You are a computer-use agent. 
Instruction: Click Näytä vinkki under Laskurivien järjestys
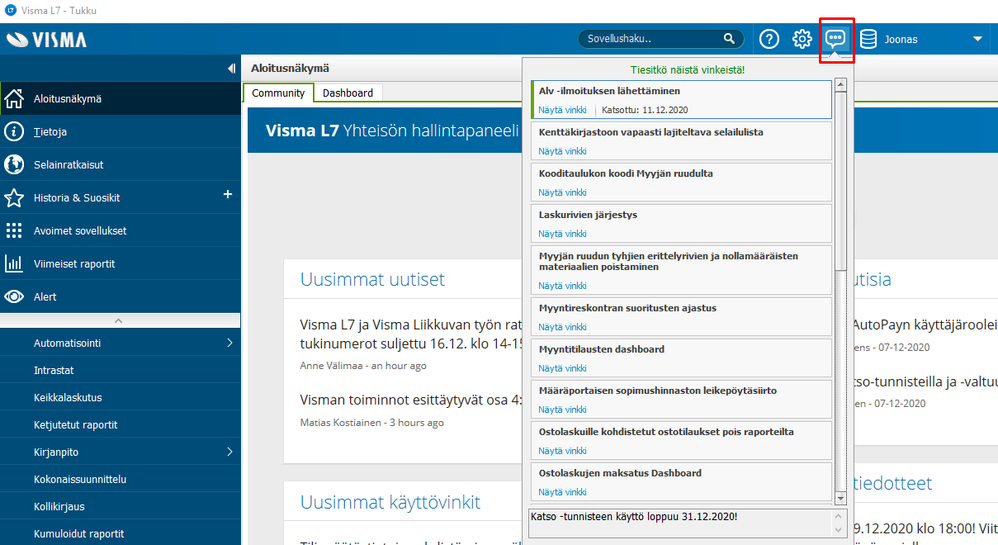(x=562, y=234)
